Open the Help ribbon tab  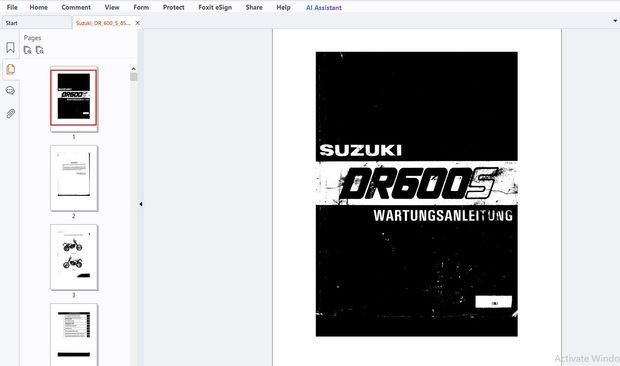point(283,7)
